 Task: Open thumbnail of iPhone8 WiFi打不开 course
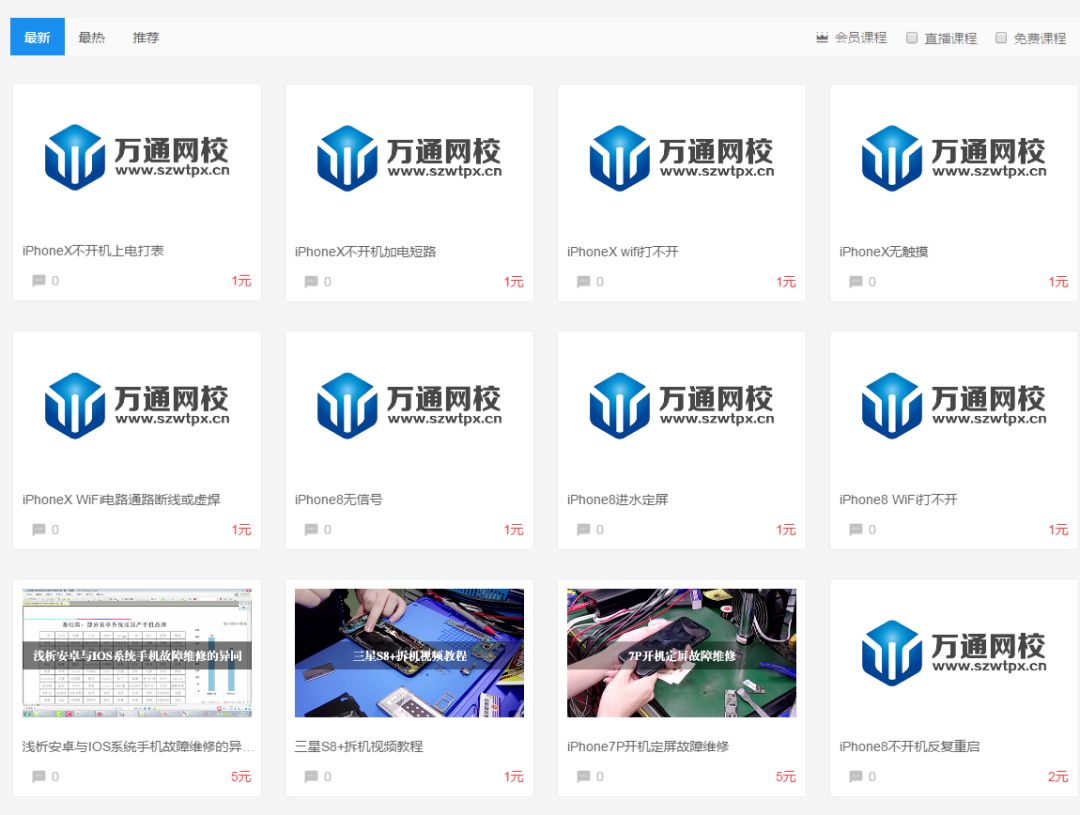click(954, 406)
